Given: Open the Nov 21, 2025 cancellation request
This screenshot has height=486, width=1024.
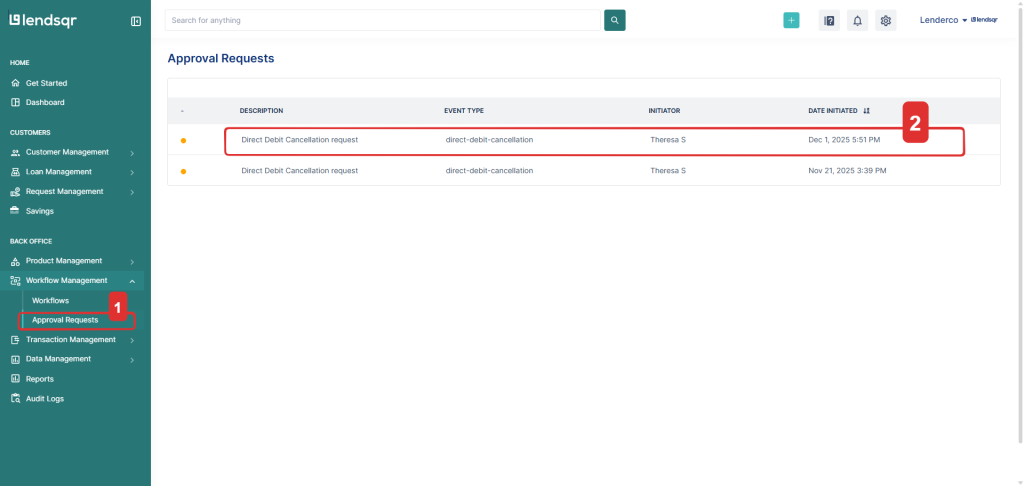Looking at the screenshot, I should click(x=300, y=171).
